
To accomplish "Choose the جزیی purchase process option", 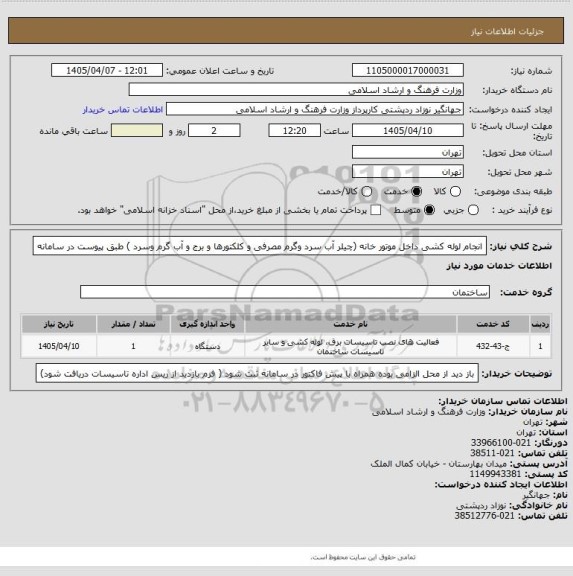I will coord(473,210).
